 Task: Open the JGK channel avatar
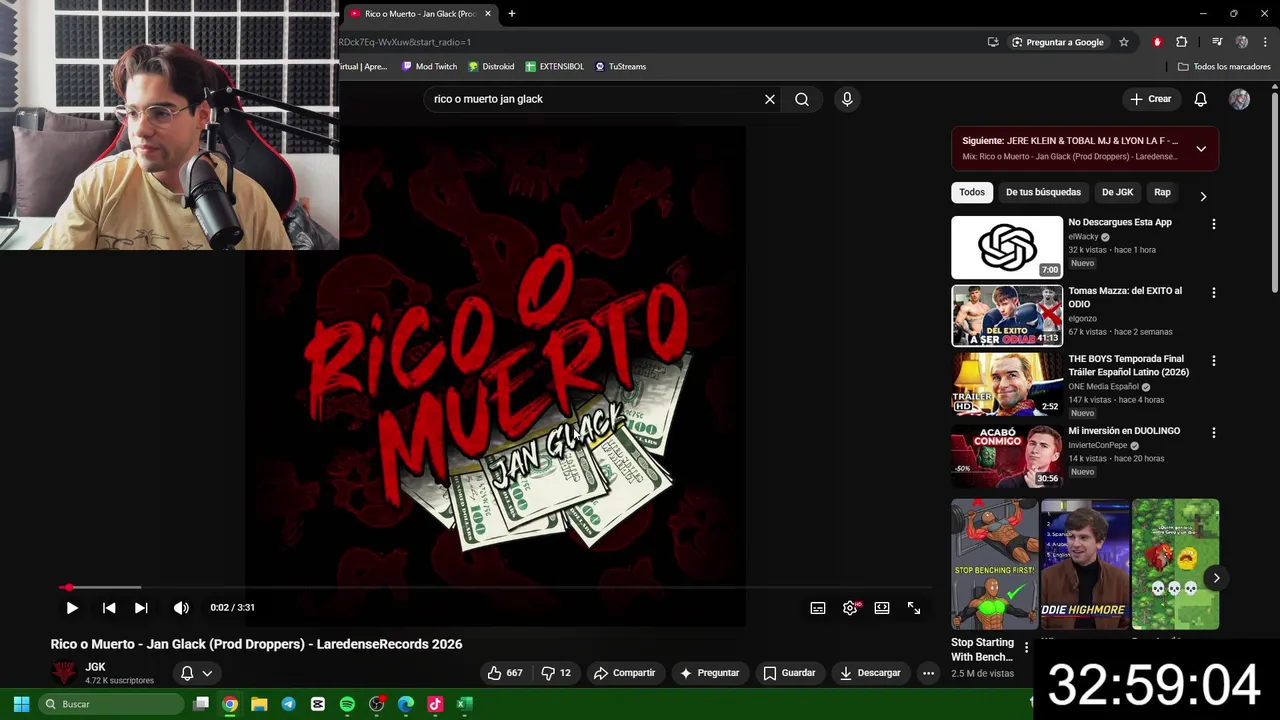click(64, 673)
